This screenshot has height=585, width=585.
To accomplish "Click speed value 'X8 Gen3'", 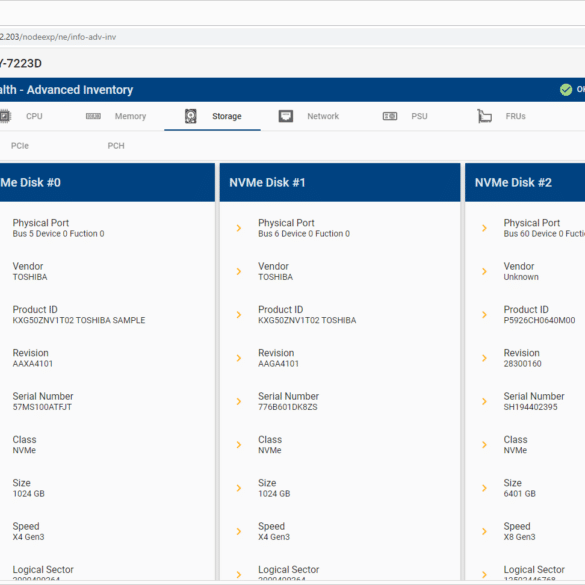I will 519,537.
